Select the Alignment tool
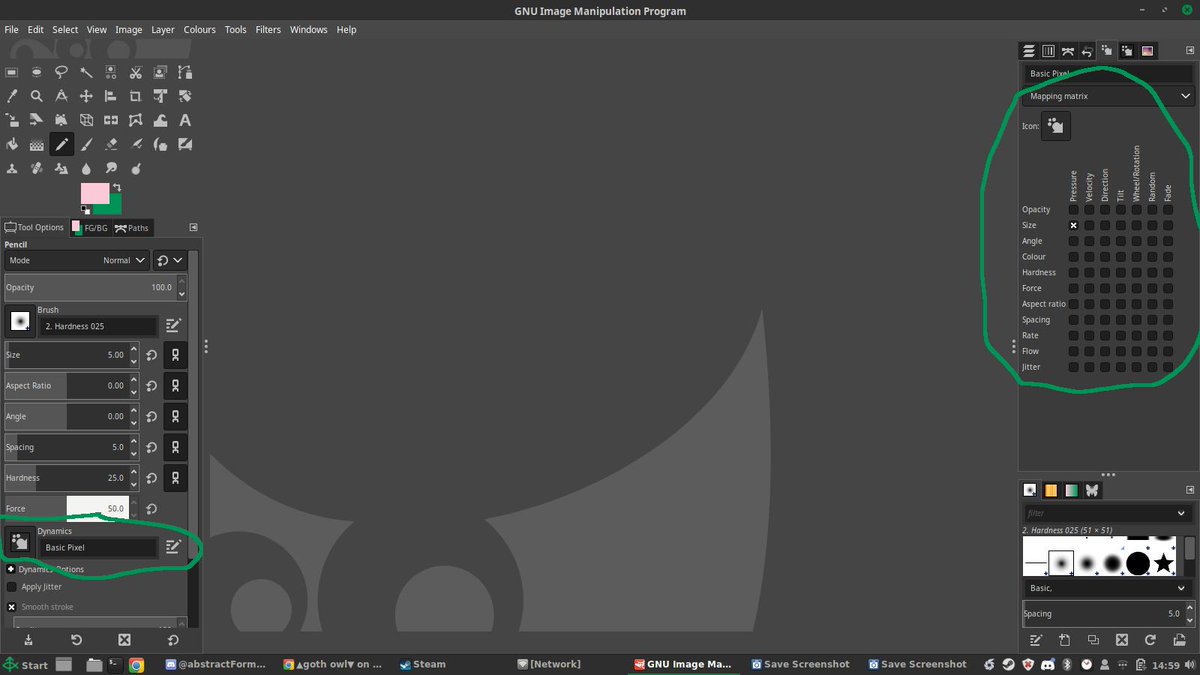Screen dimensions: 1200x675 [x=111, y=96]
